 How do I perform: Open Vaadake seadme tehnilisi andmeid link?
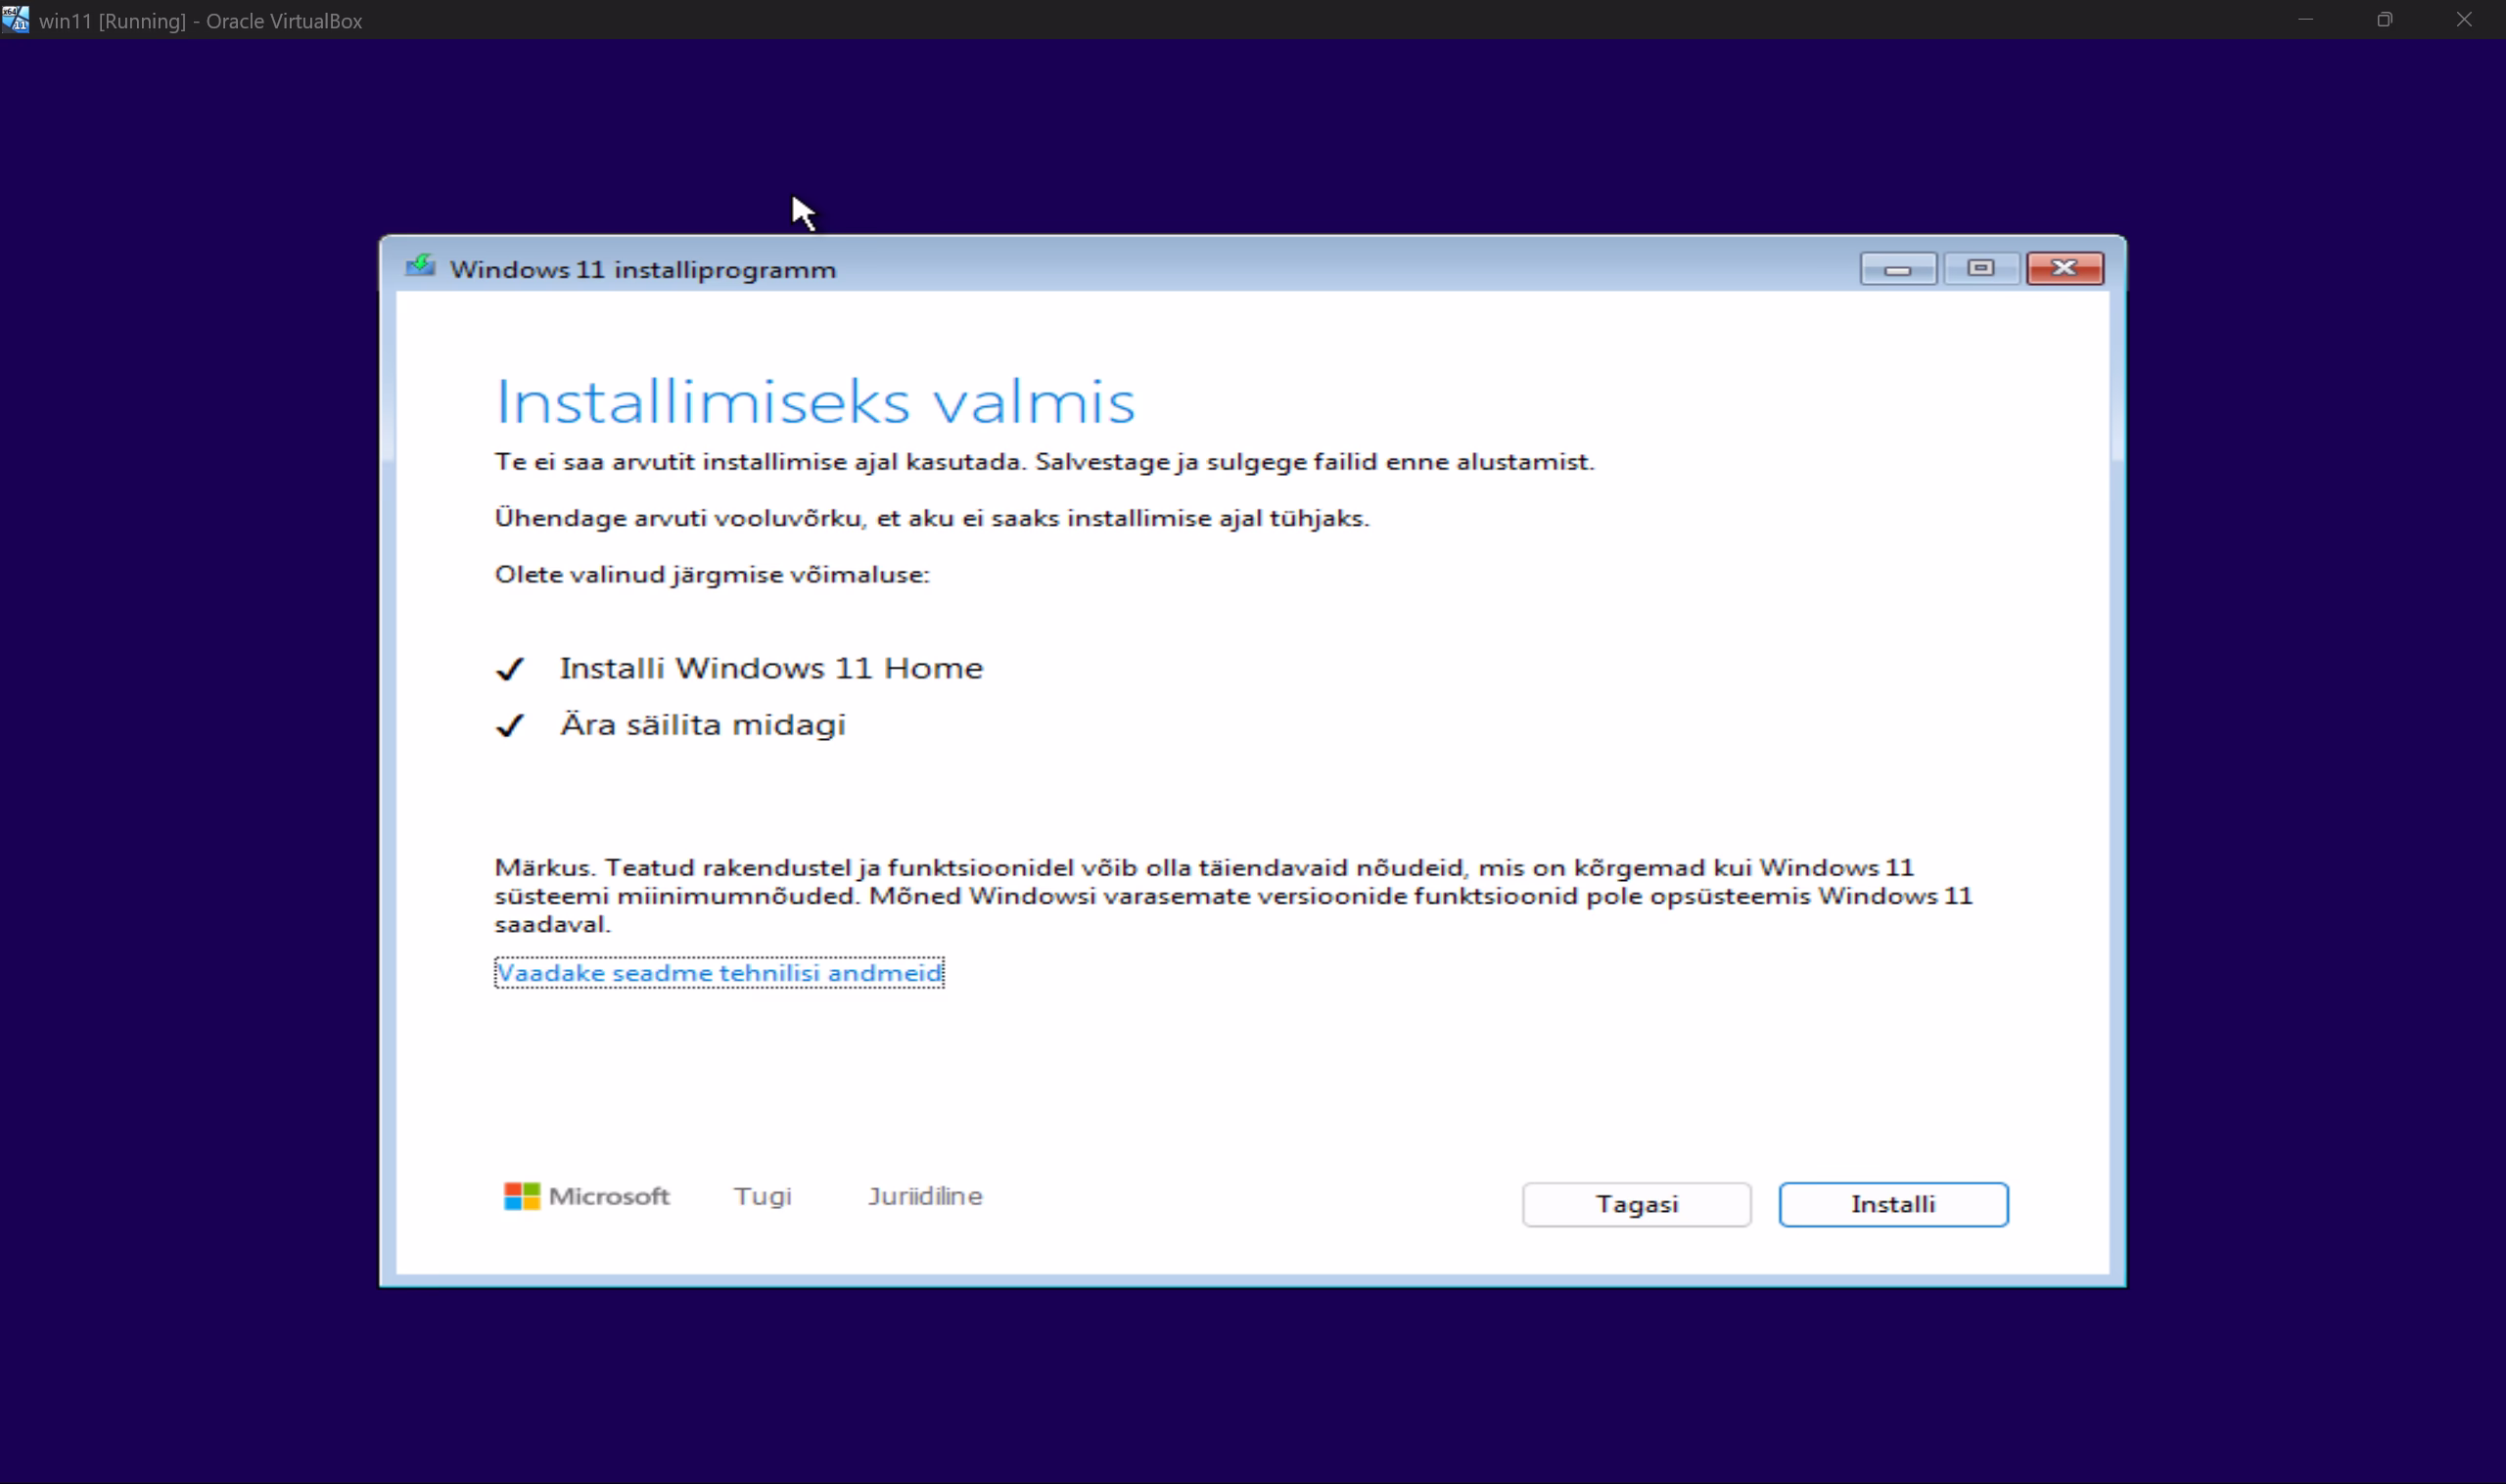pyautogui.click(x=719, y=973)
